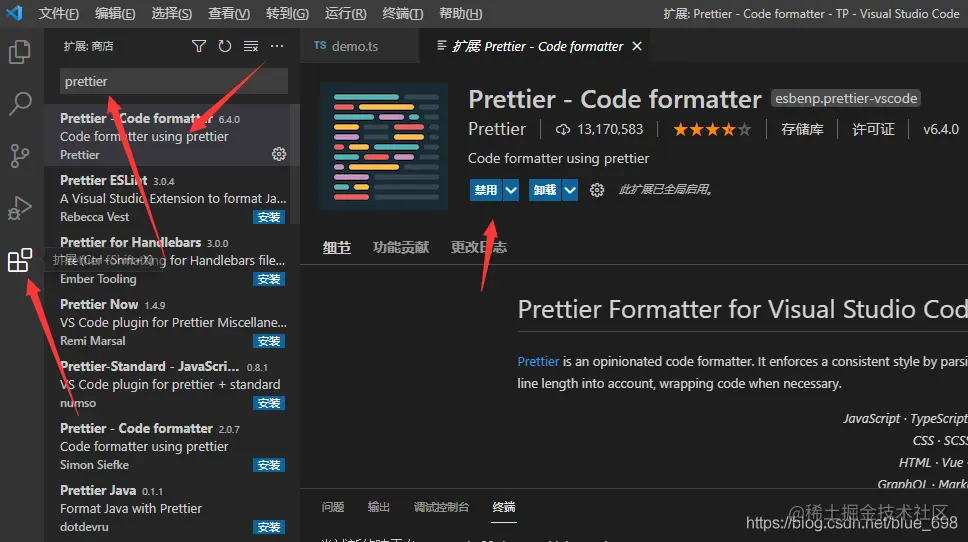Click the 禁用 disable button
This screenshot has width=968, height=542.
[486, 190]
